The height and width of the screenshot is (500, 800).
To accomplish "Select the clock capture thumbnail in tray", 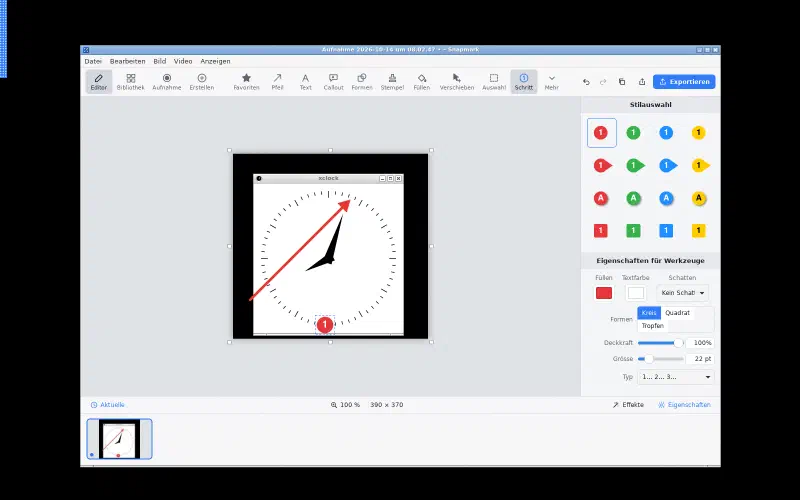I will coord(119,439).
